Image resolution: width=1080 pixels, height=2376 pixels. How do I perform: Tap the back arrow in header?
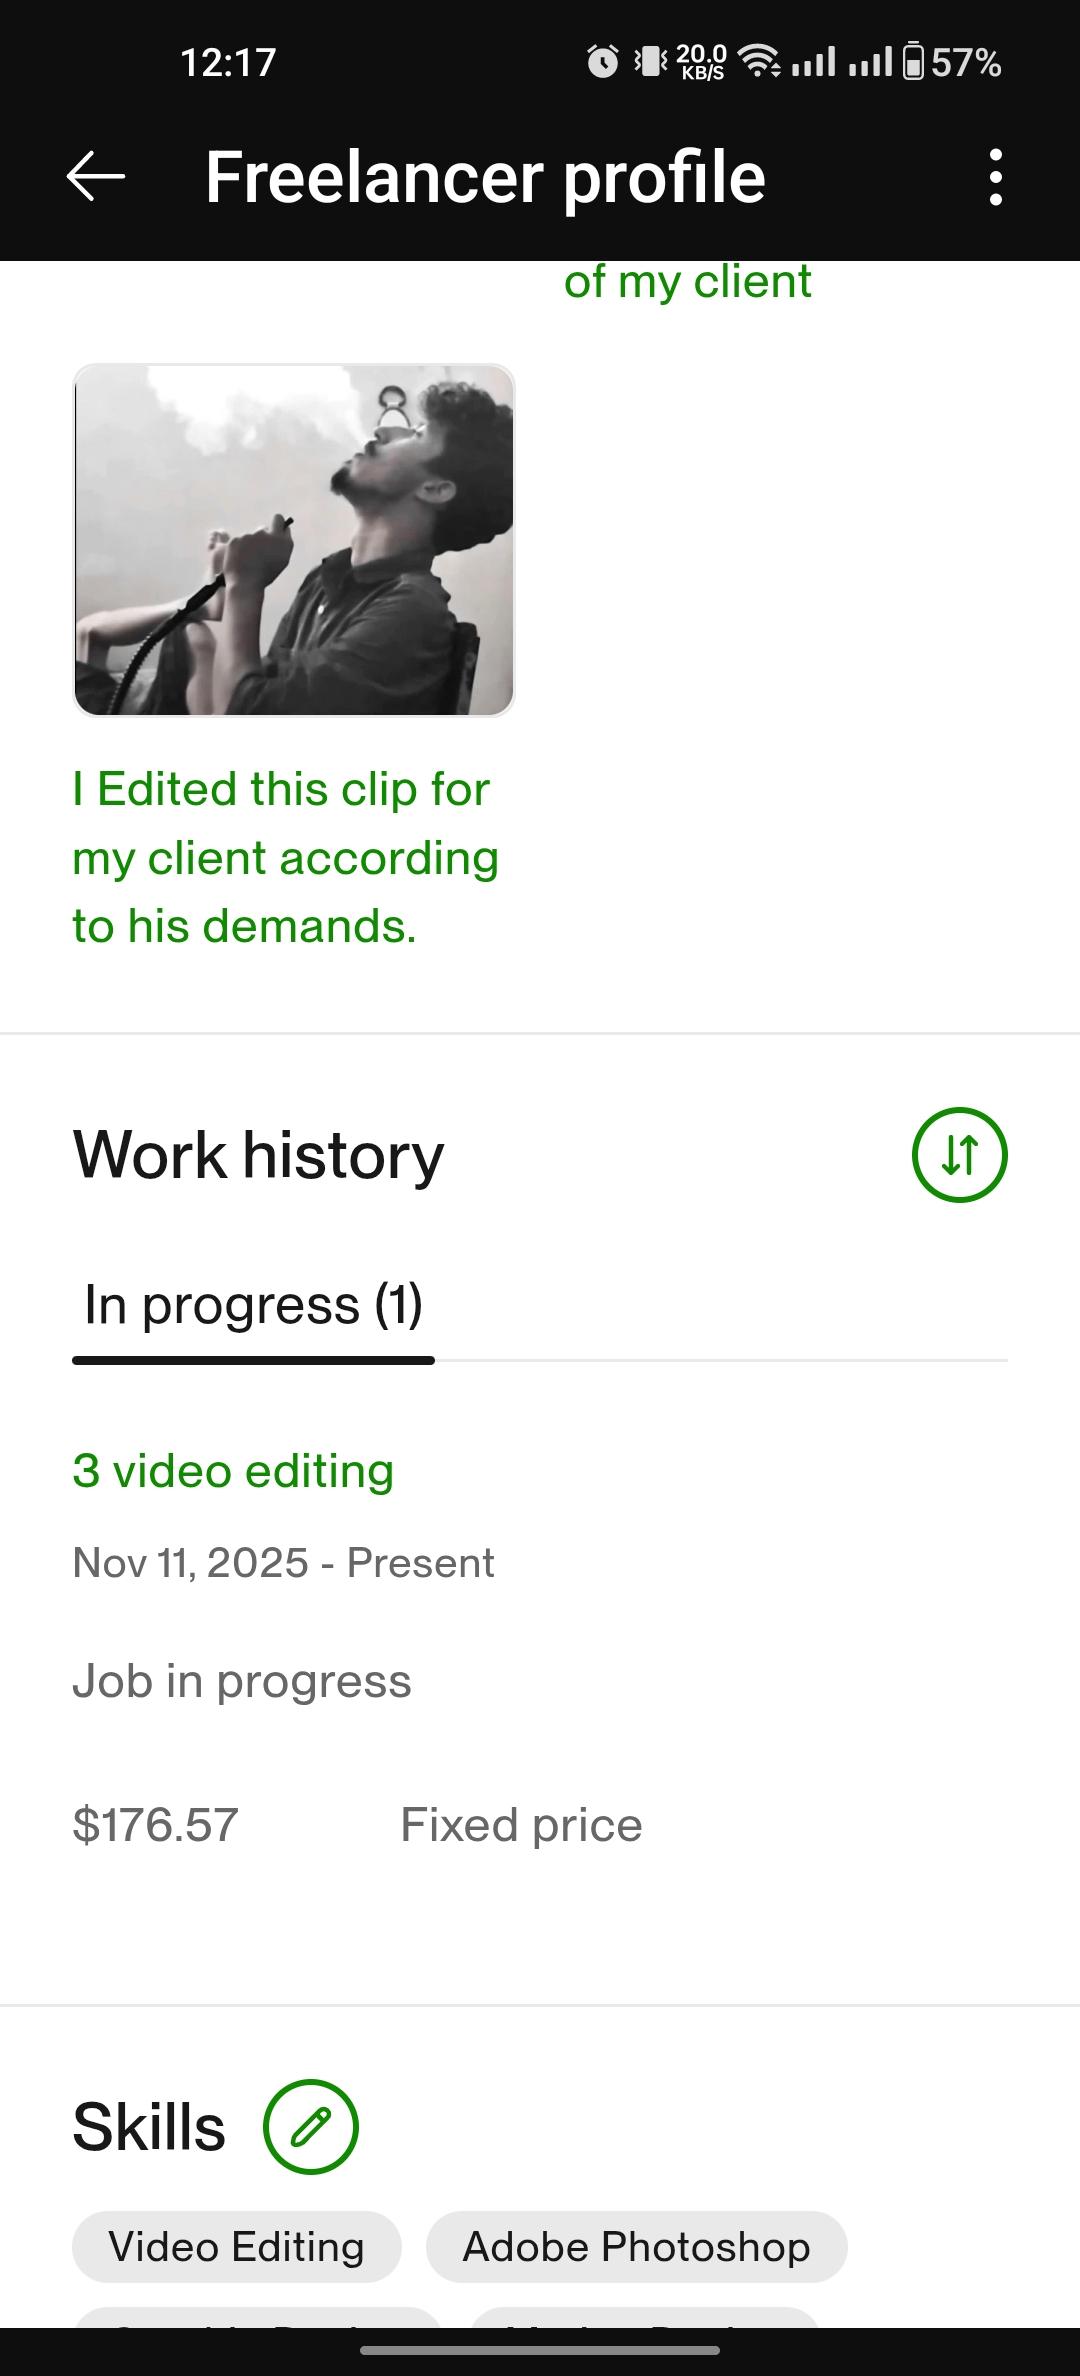coord(96,177)
